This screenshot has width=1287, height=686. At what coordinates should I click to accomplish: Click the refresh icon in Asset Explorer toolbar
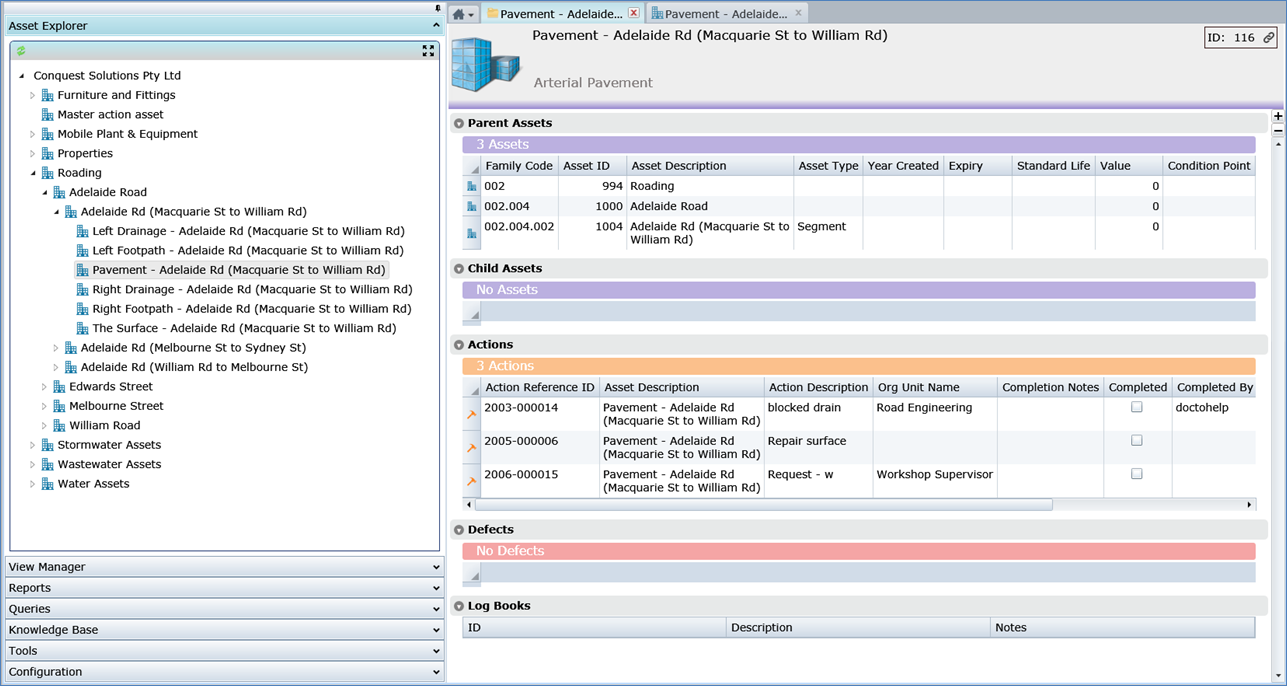tap(21, 50)
